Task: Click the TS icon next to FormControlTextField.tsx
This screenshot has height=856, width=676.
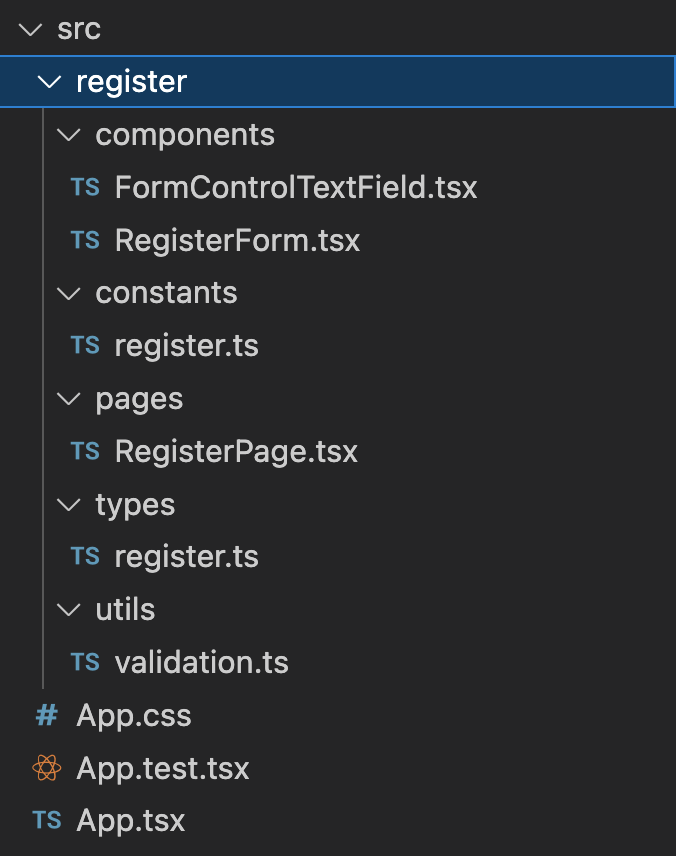Action: point(86,187)
